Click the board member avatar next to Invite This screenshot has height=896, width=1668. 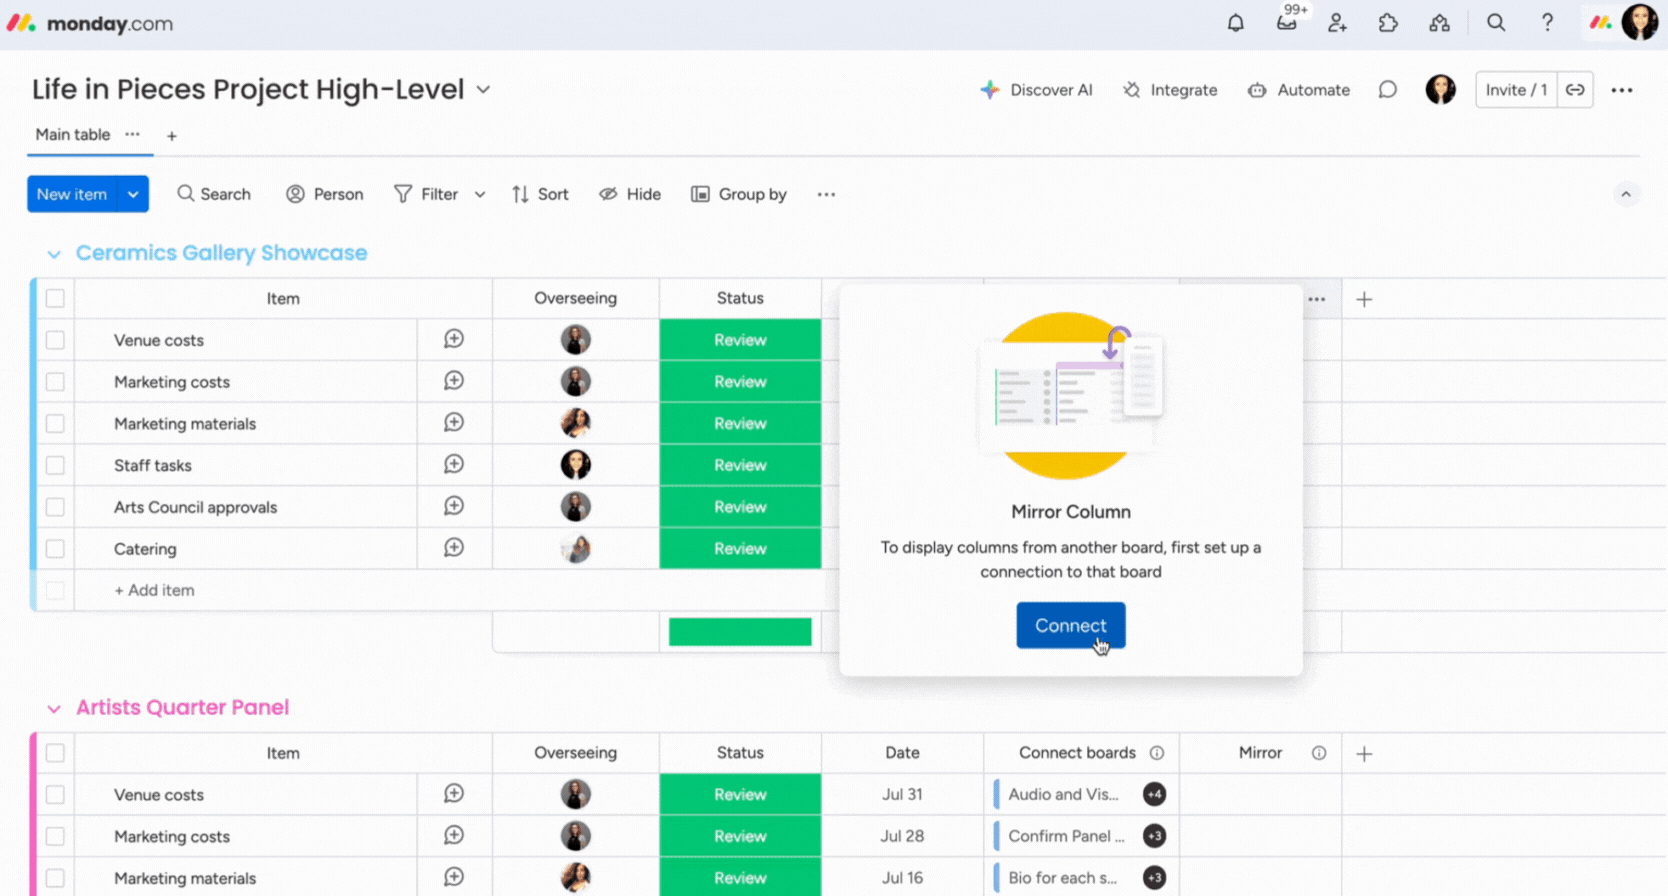point(1440,90)
